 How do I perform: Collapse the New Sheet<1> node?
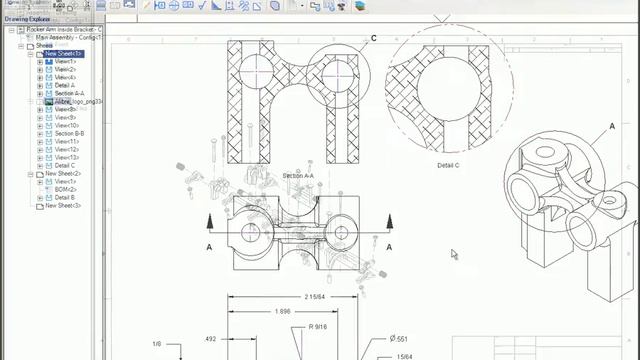tap(31, 54)
